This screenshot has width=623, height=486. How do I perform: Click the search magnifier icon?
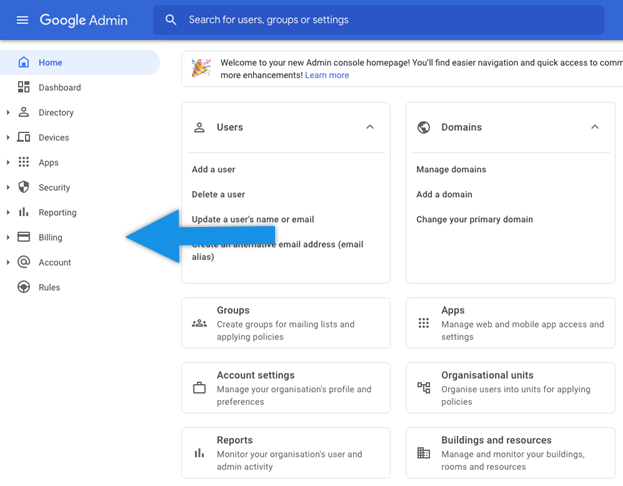(x=170, y=19)
